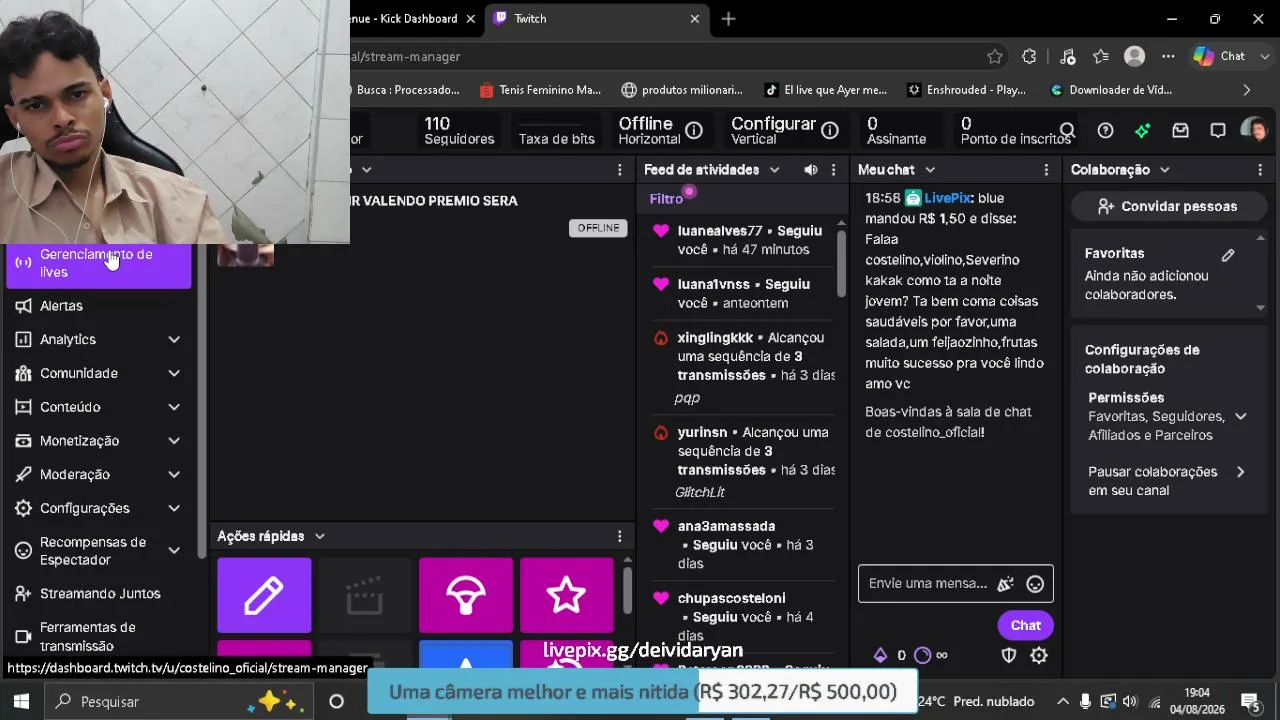1280x720 pixels.
Task: Click the Bits balance icon below chat
Action: pos(880,656)
